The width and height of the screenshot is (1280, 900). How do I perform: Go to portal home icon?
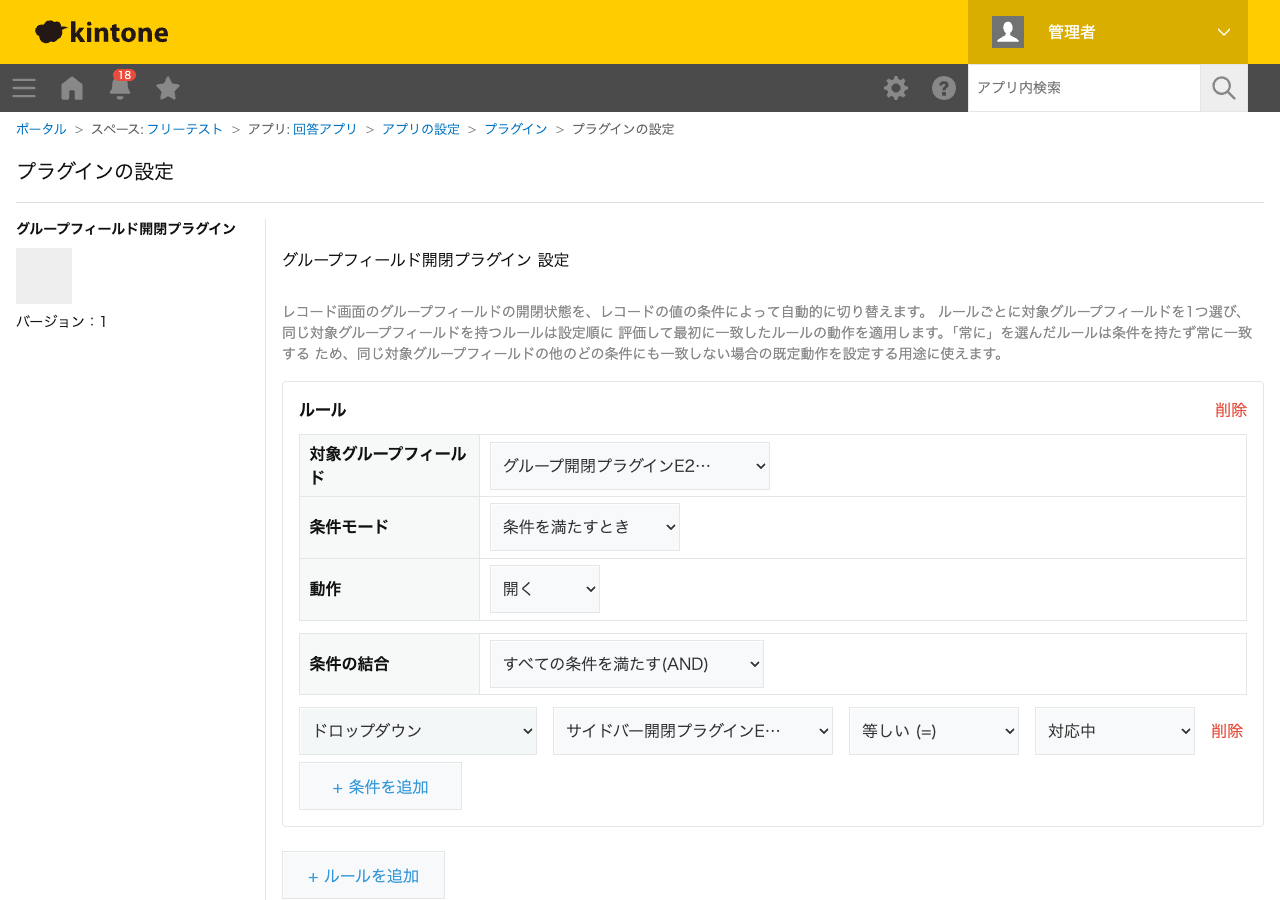click(72, 88)
